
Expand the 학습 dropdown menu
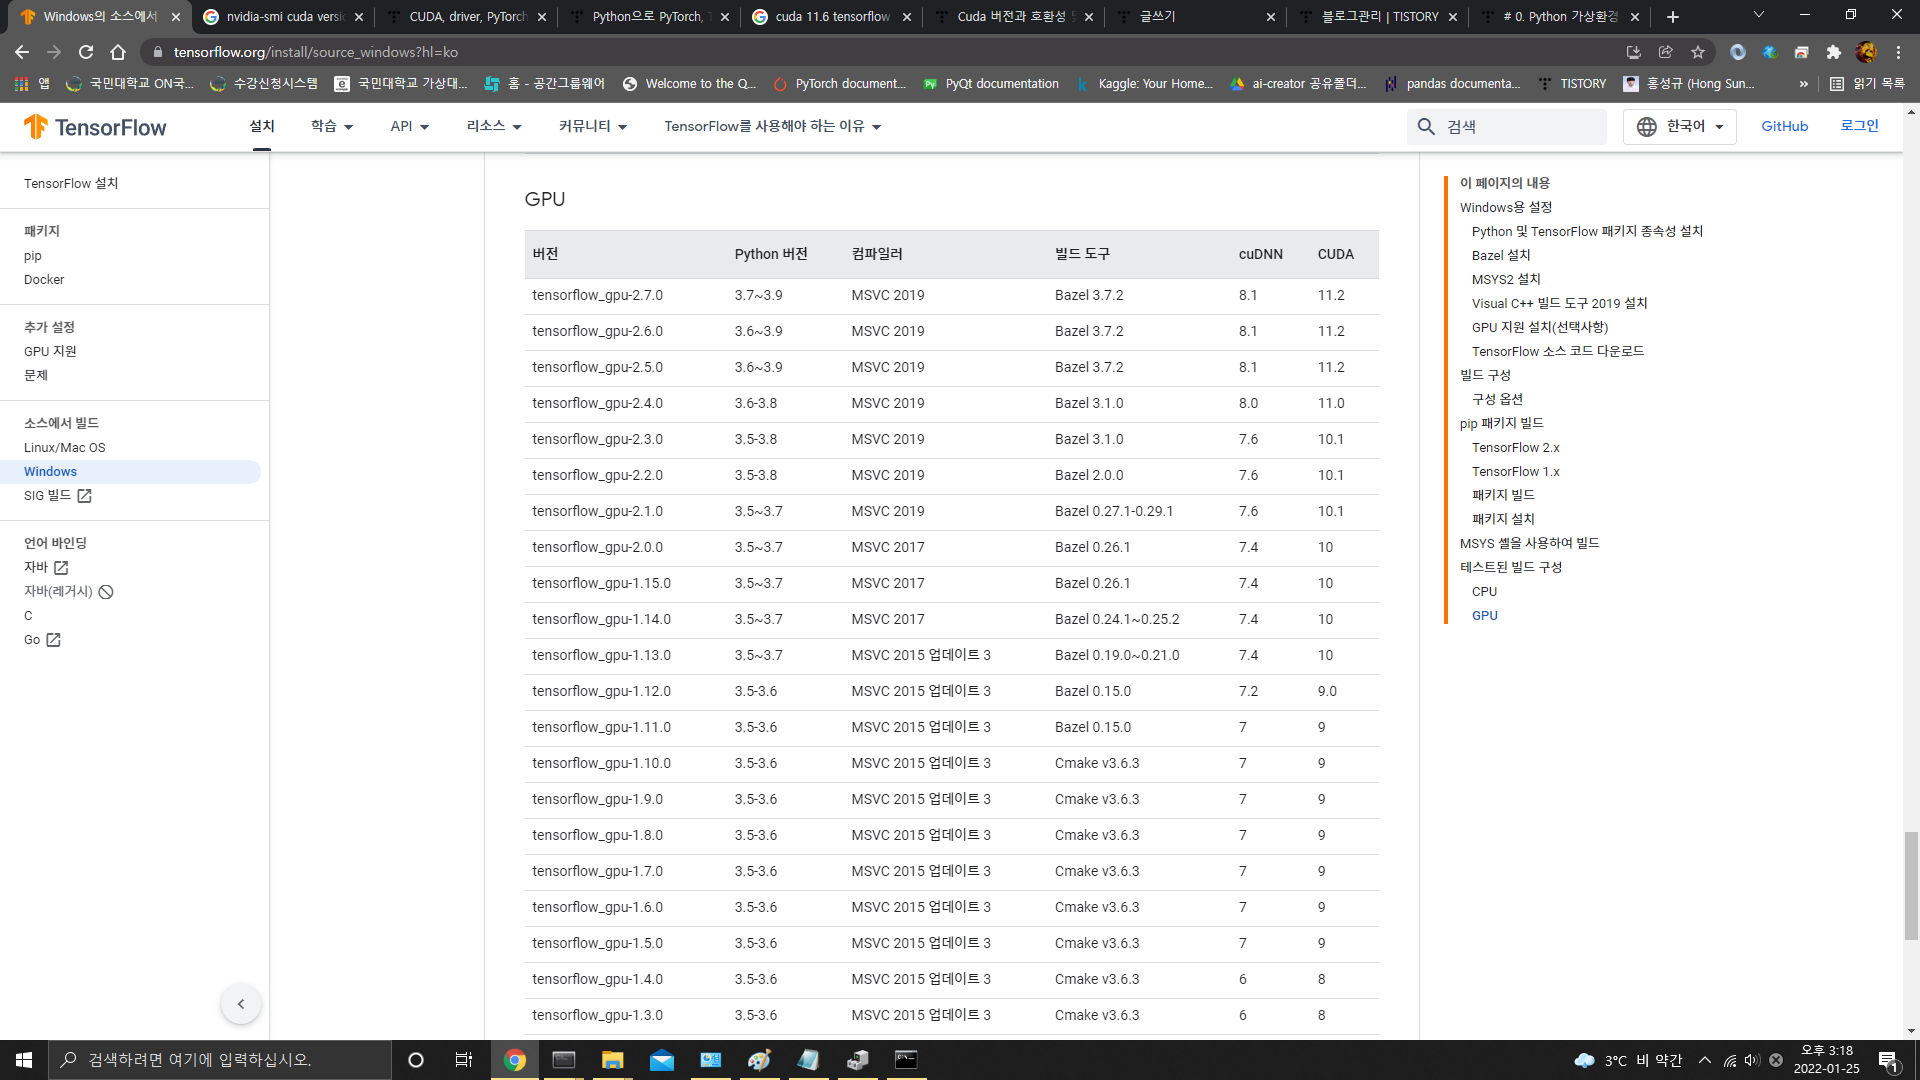coord(332,127)
